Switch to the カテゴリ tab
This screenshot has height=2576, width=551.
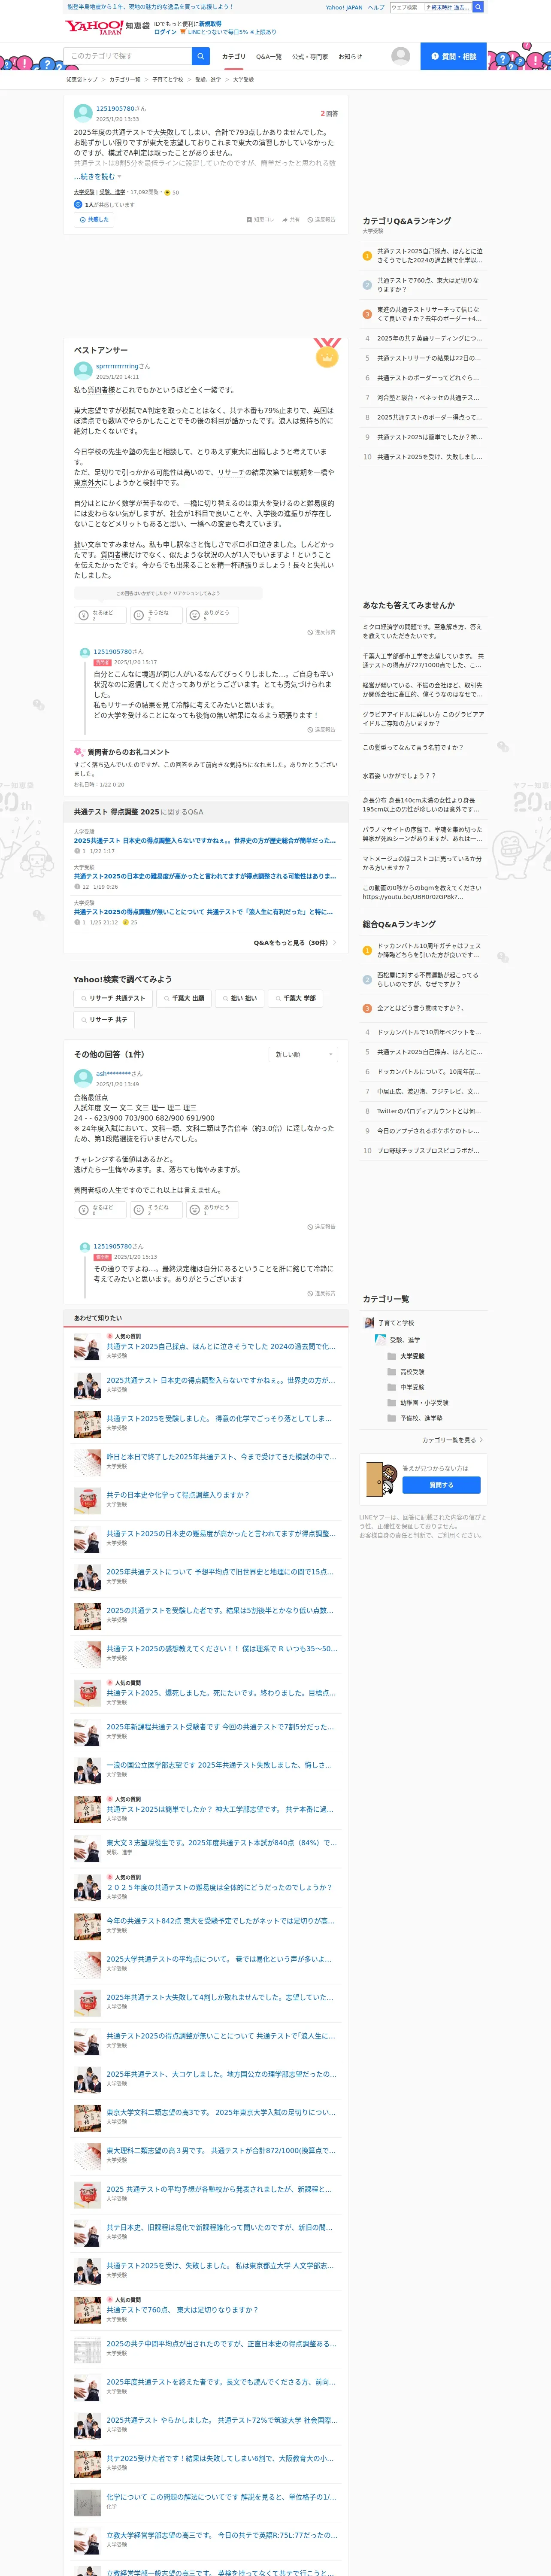pyautogui.click(x=233, y=57)
